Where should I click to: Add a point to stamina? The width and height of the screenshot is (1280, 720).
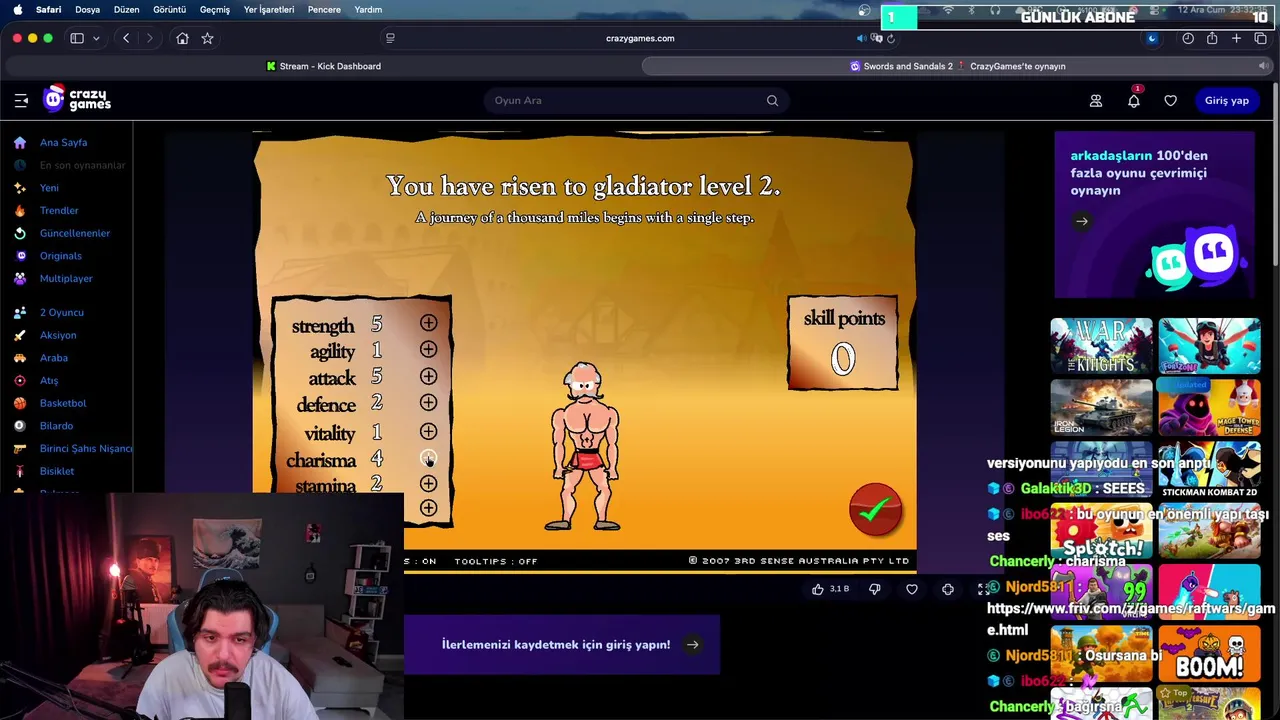(428, 483)
